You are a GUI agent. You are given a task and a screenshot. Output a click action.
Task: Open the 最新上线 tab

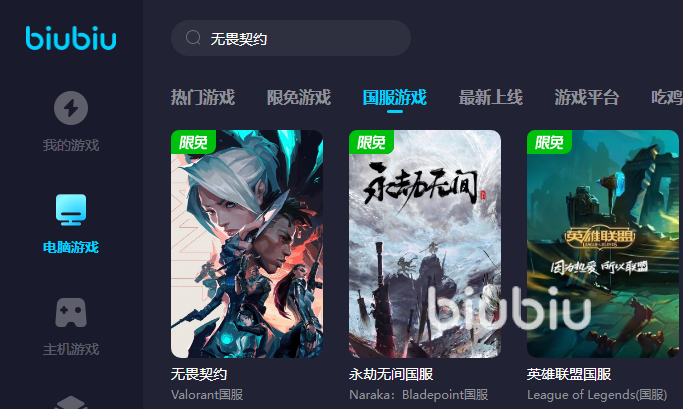[x=491, y=97]
